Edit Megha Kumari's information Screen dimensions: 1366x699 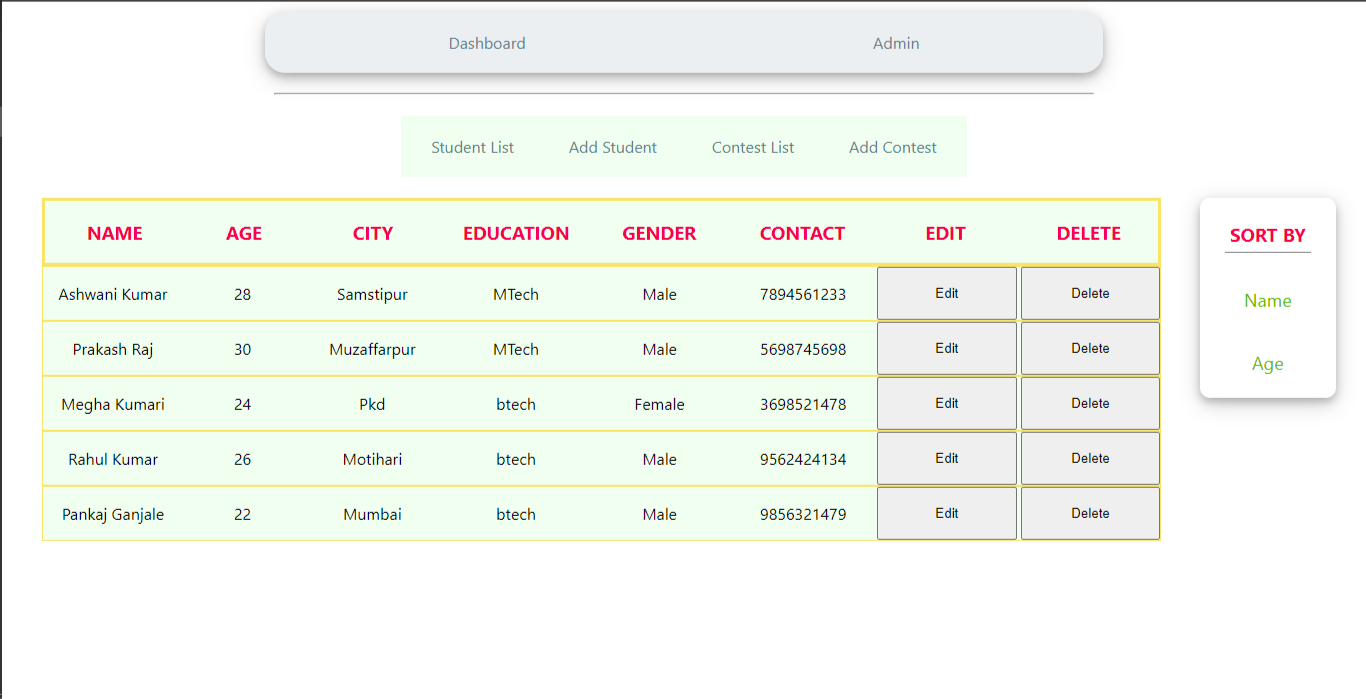pos(946,402)
